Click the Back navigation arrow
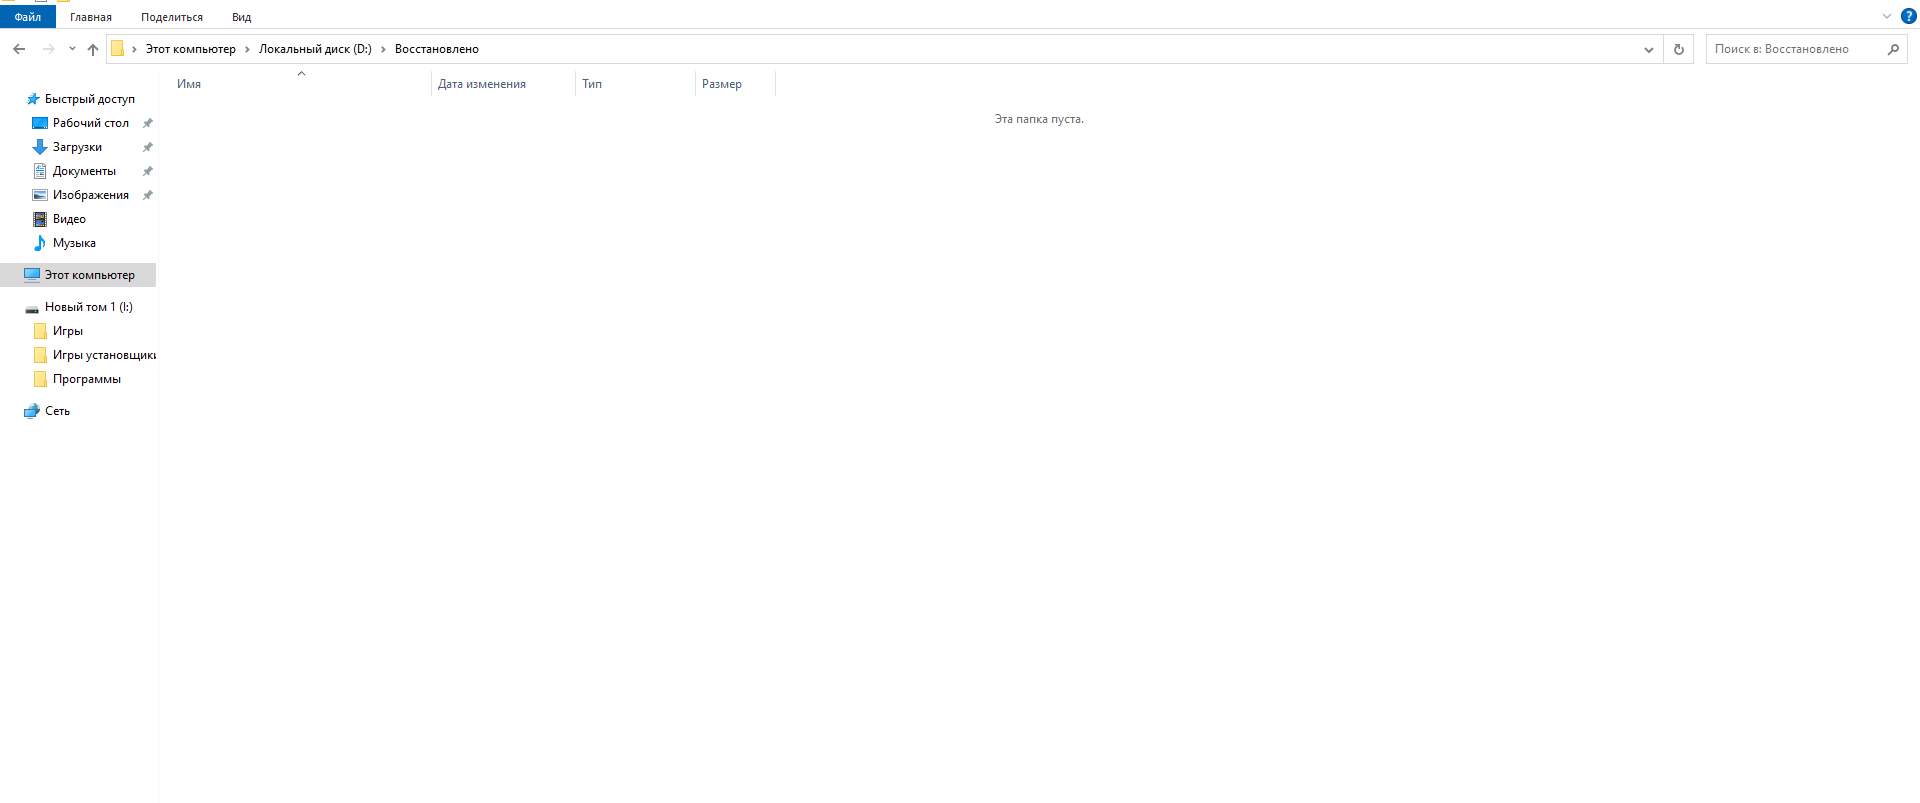 (x=19, y=49)
